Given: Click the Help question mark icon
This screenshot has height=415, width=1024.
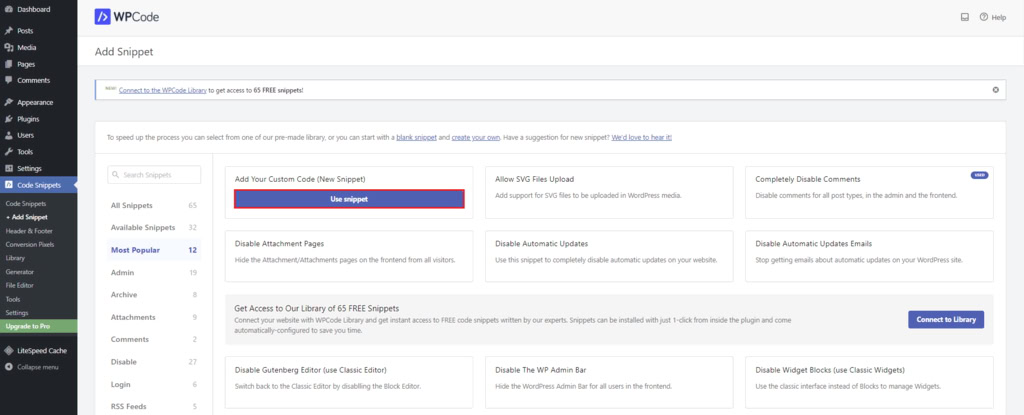Looking at the screenshot, I should coord(983,17).
